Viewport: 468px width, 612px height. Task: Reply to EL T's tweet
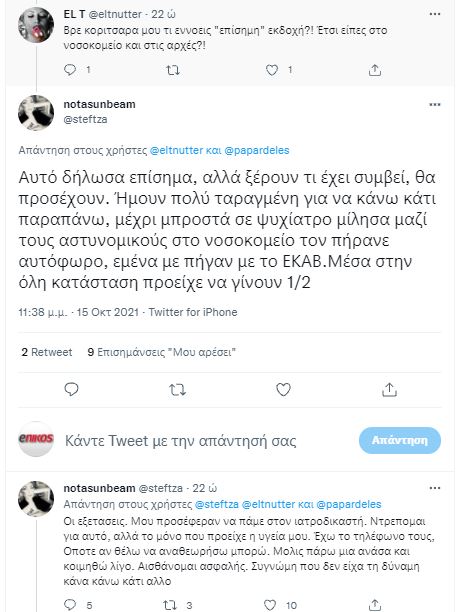(70, 70)
